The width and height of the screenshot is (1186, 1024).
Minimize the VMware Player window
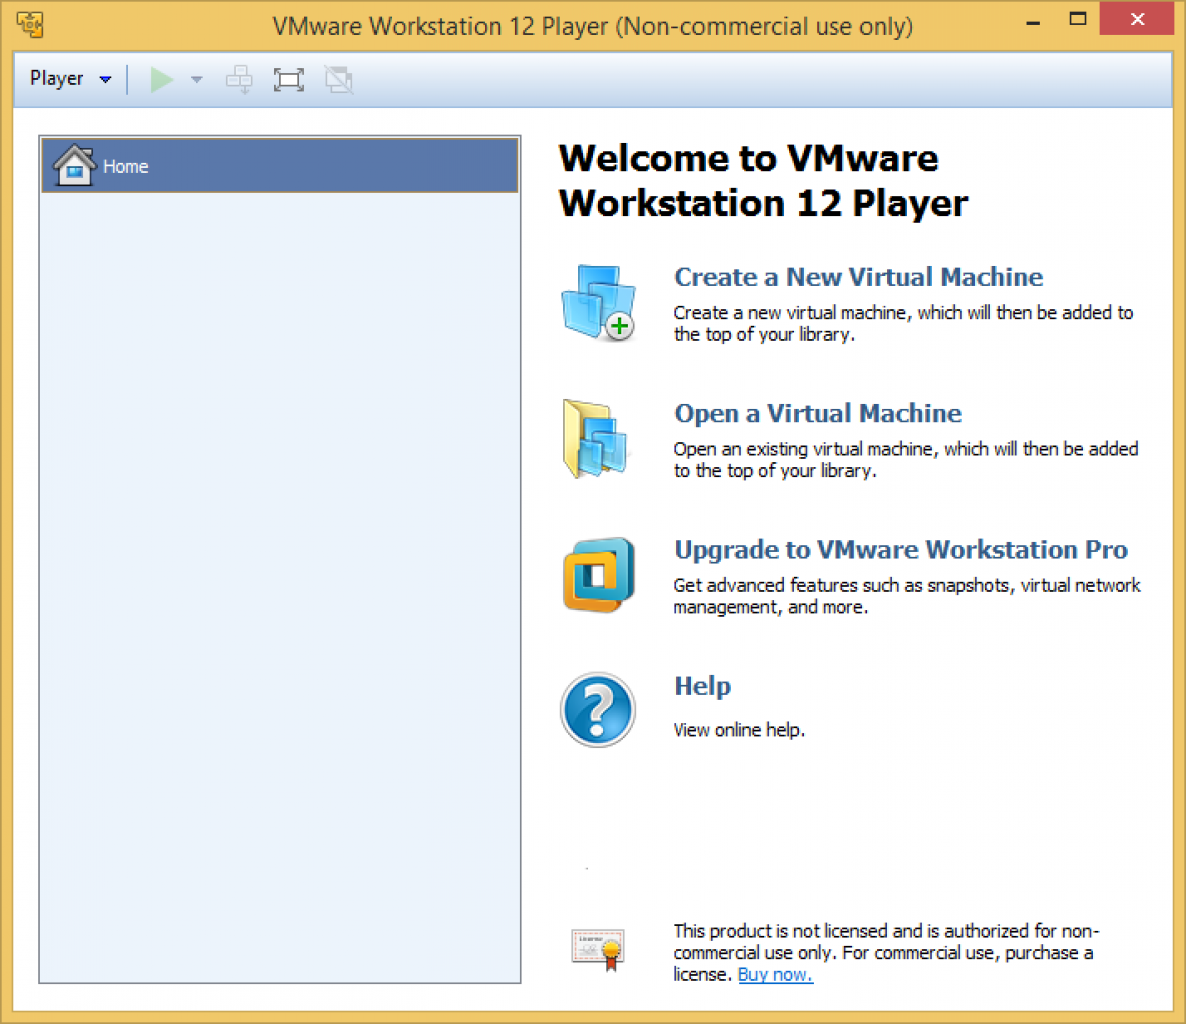pos(1032,21)
